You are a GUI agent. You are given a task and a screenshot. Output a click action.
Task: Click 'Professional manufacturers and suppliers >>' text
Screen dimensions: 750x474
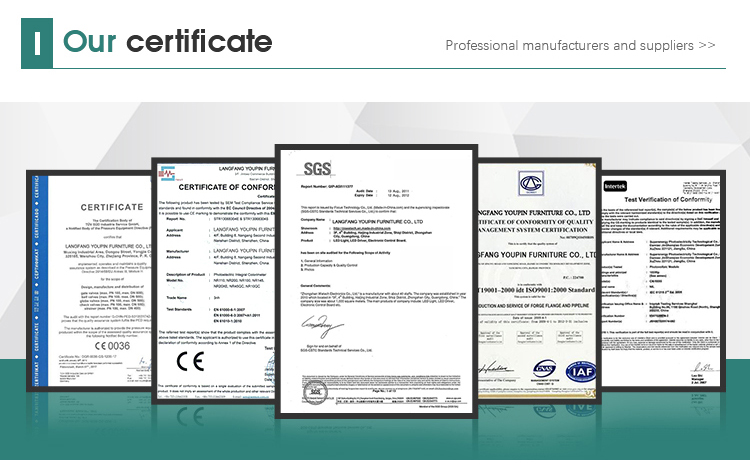pyautogui.click(x=580, y=45)
